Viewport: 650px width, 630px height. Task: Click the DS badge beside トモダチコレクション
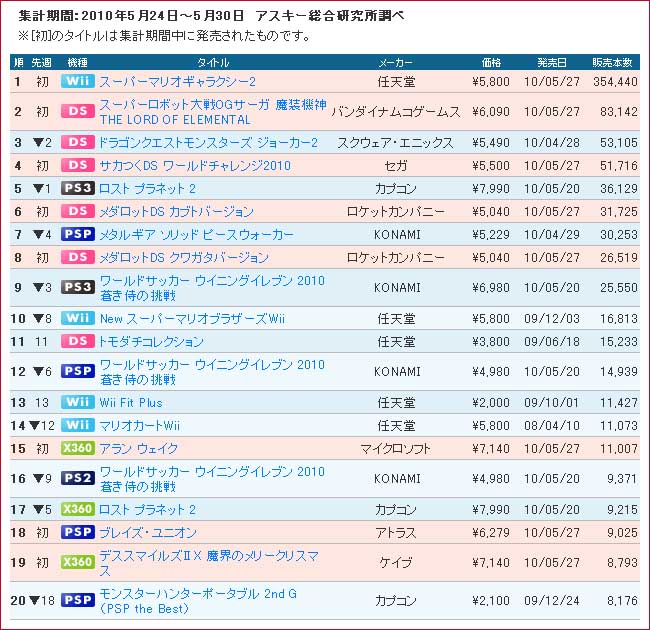coord(78,341)
